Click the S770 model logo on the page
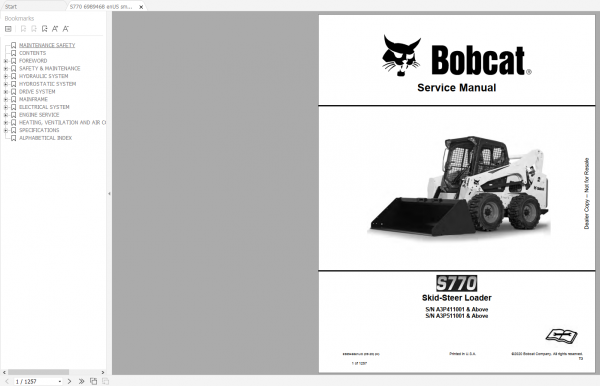The image size is (600, 386). 457,283
